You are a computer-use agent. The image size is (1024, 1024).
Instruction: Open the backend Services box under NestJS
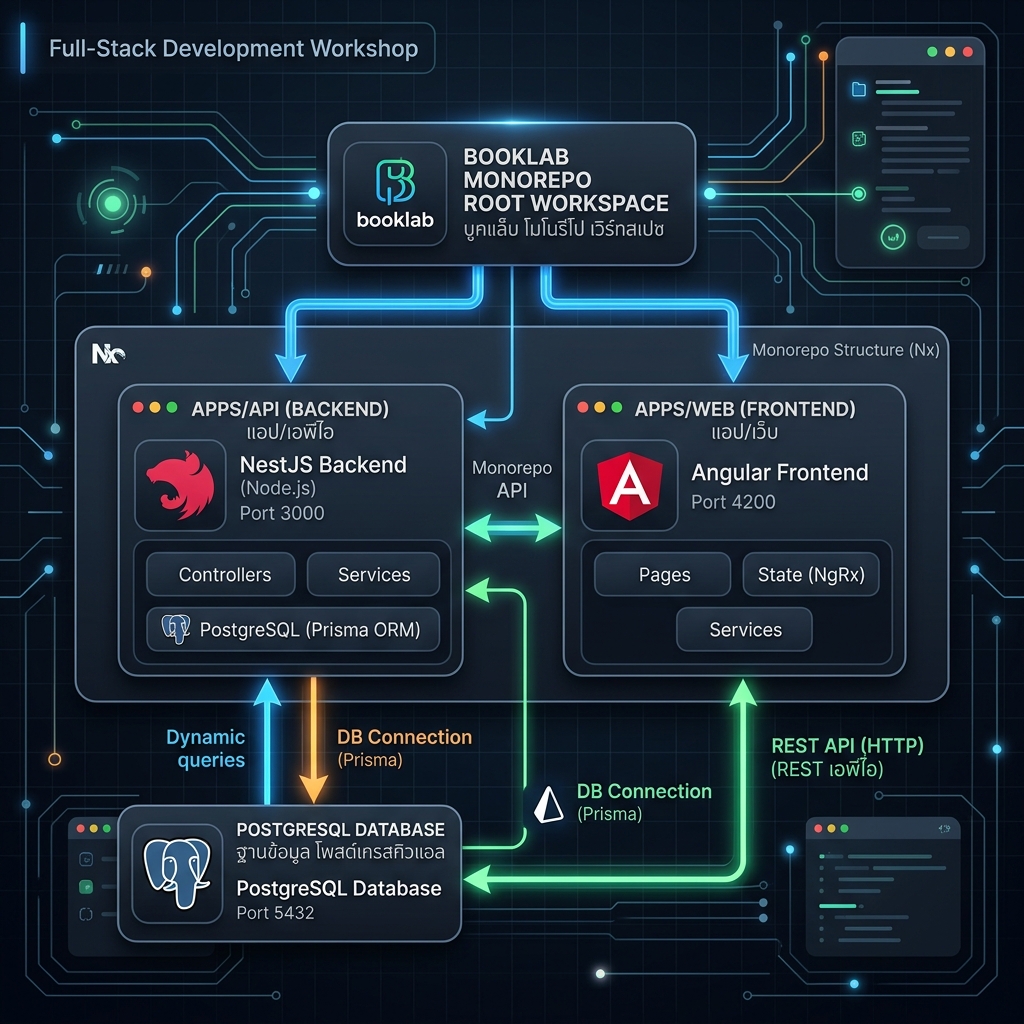click(x=374, y=575)
